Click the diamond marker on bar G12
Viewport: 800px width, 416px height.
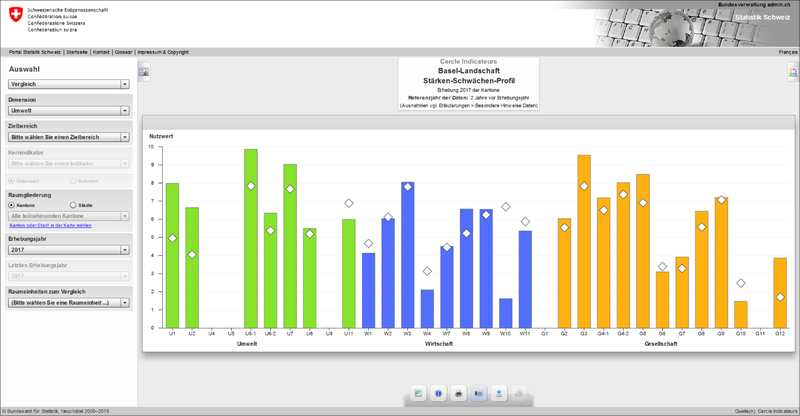coord(780,297)
